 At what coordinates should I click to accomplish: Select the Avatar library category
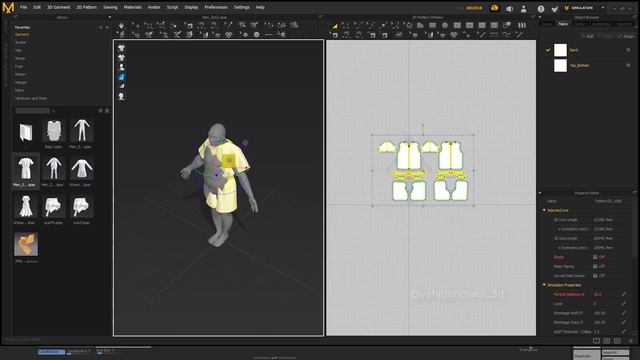click(x=20, y=42)
